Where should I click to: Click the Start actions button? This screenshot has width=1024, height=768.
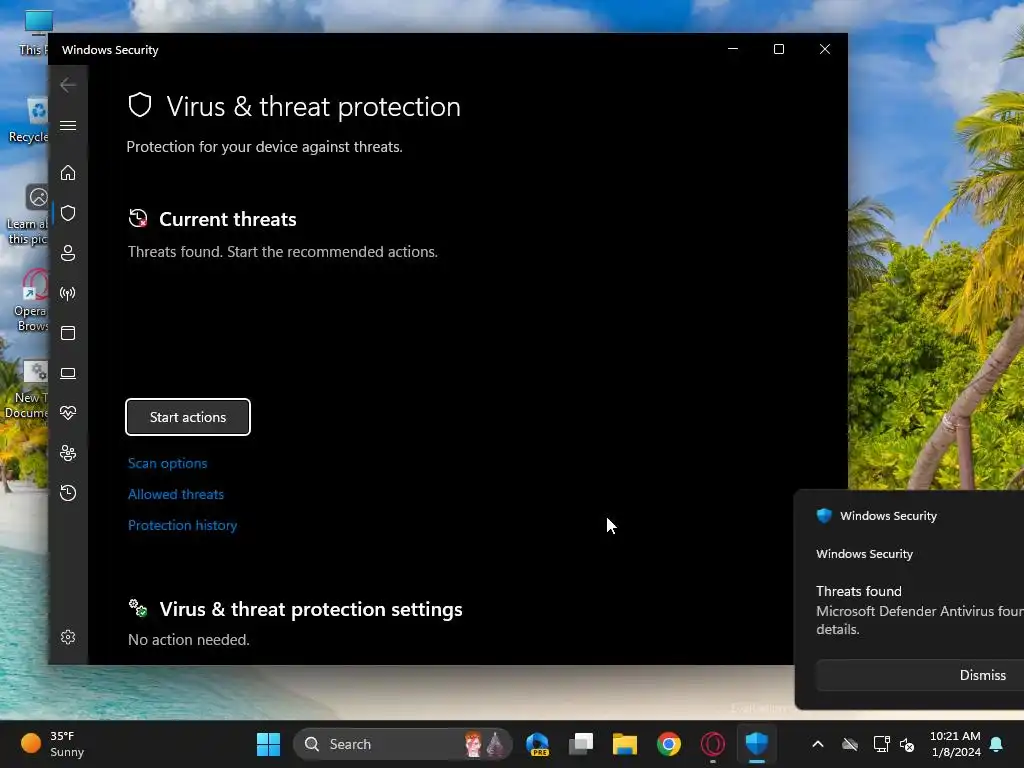pos(188,417)
